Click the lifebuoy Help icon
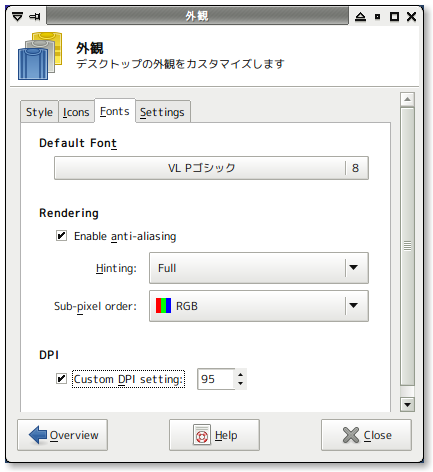433x472 pixels. pos(202,435)
